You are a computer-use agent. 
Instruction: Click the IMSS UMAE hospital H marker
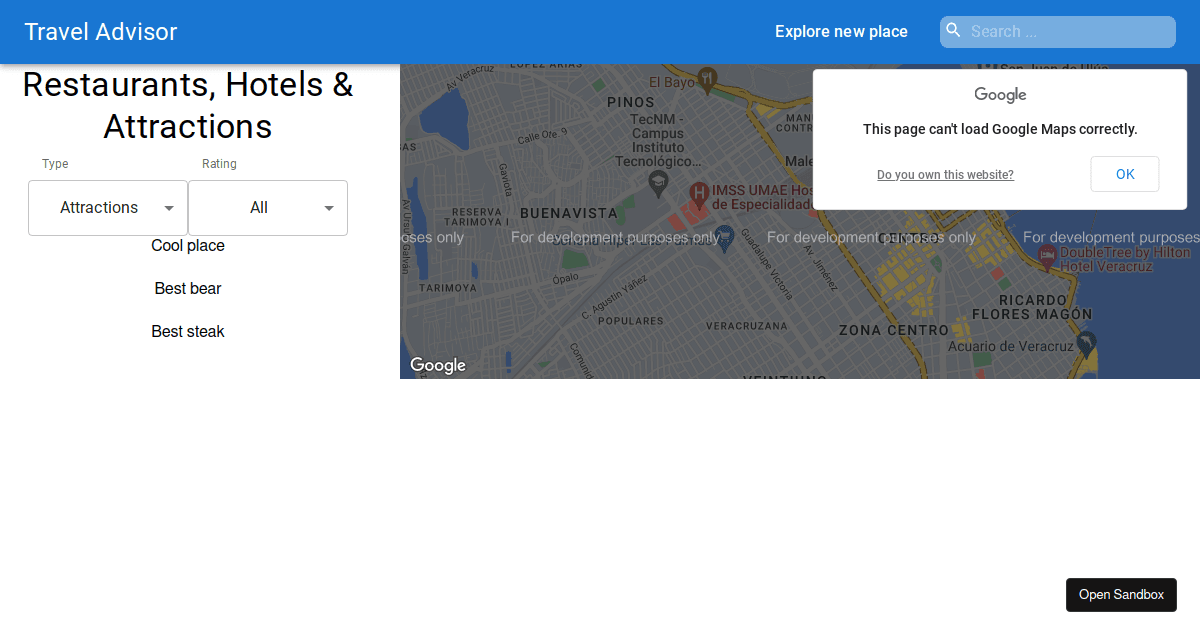pos(700,191)
